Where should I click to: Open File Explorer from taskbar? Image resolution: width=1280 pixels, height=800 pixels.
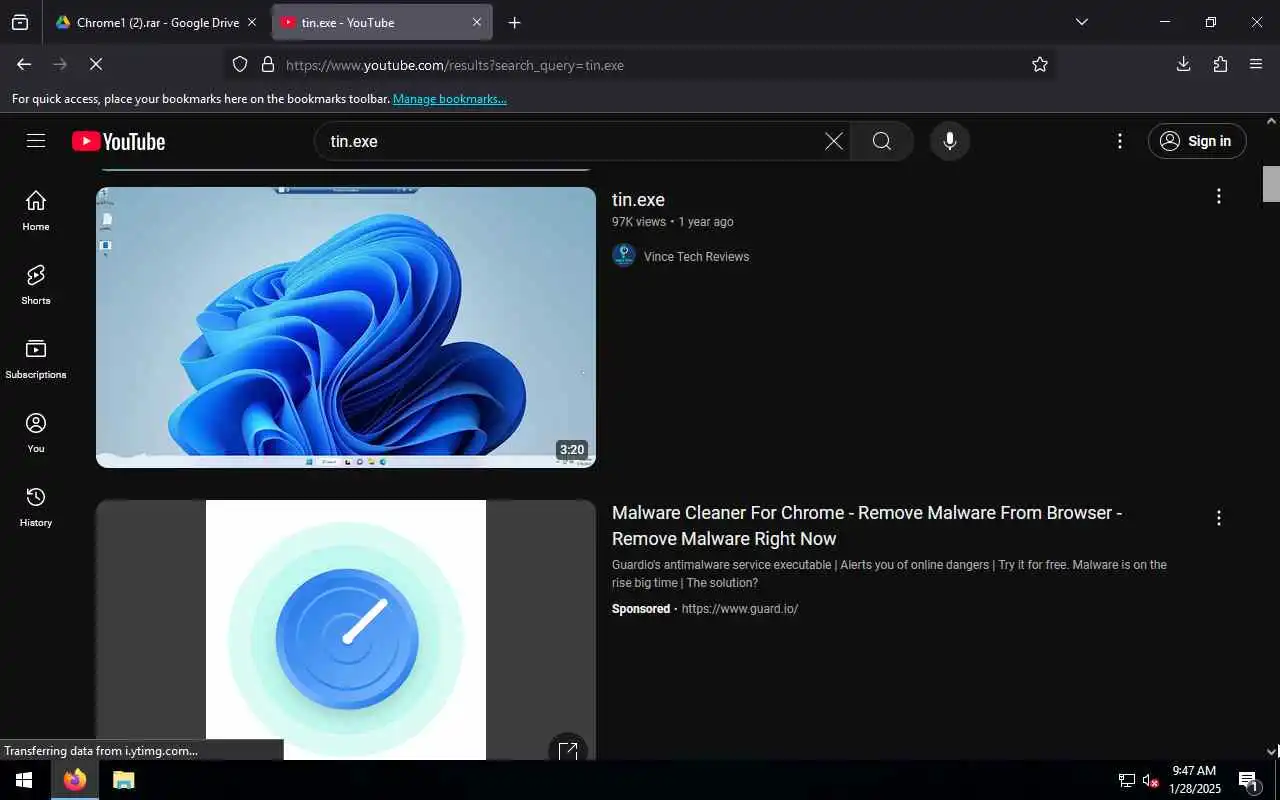tap(123, 780)
